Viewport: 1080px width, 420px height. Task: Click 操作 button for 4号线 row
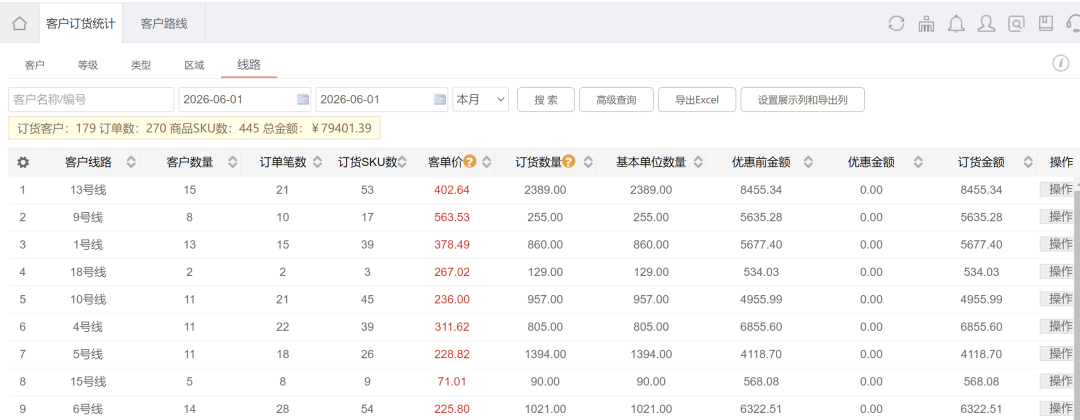(x=1057, y=326)
